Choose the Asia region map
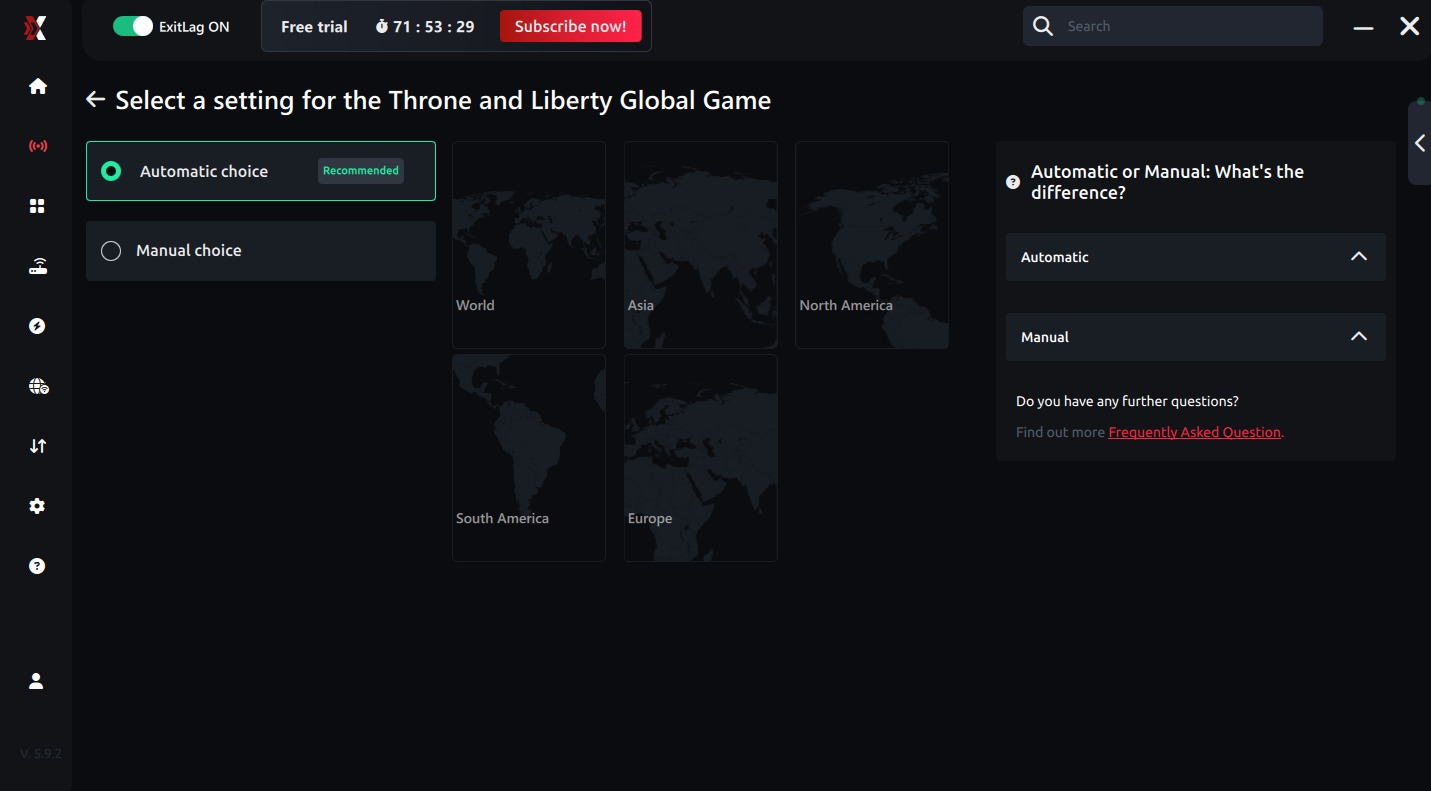The height and width of the screenshot is (791, 1431). coord(701,245)
